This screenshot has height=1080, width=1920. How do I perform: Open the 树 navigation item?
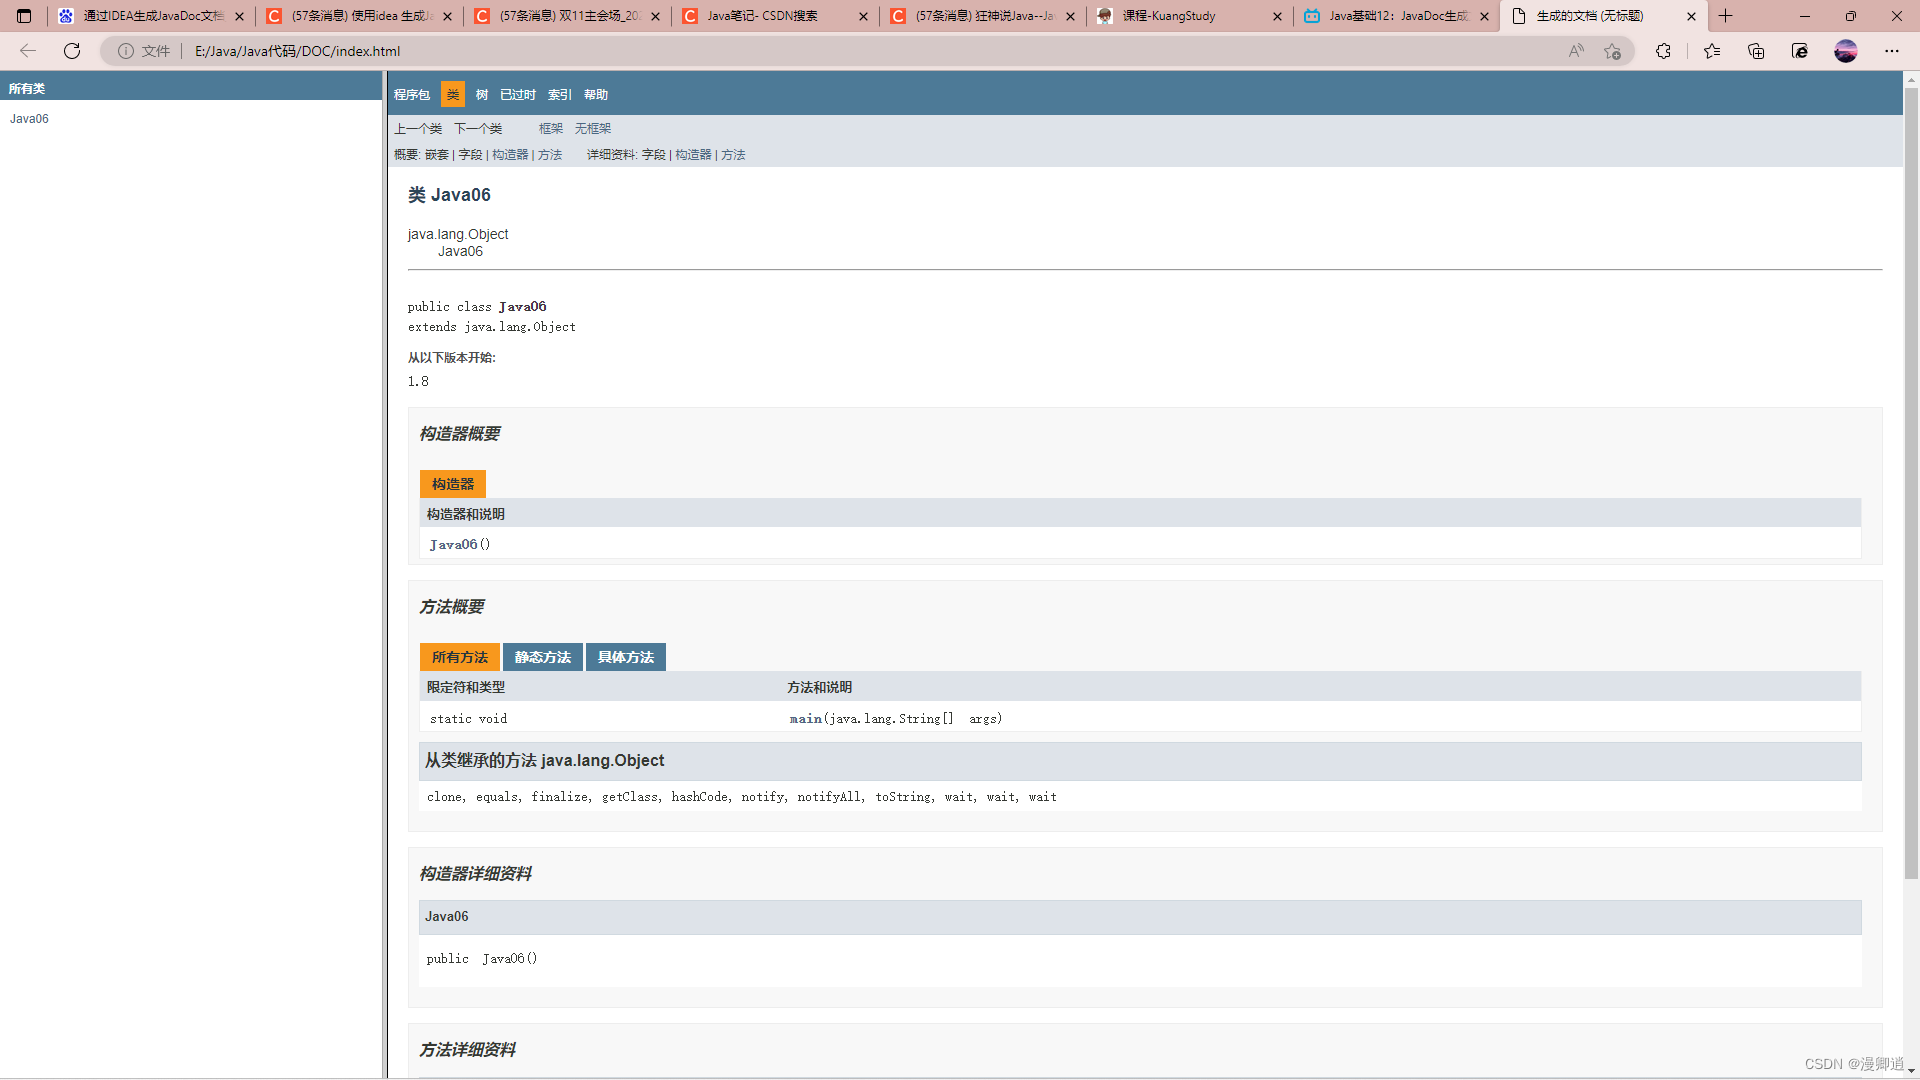[x=482, y=95]
